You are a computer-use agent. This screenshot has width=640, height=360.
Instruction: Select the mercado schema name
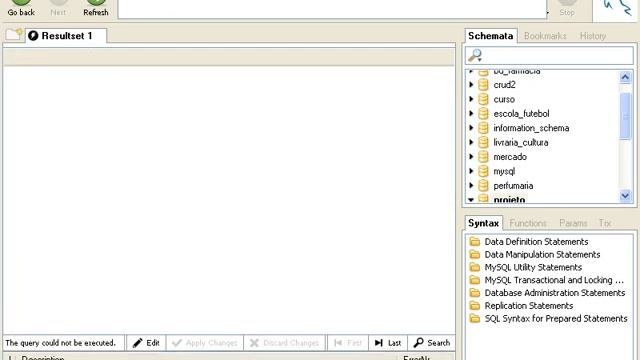(x=510, y=157)
